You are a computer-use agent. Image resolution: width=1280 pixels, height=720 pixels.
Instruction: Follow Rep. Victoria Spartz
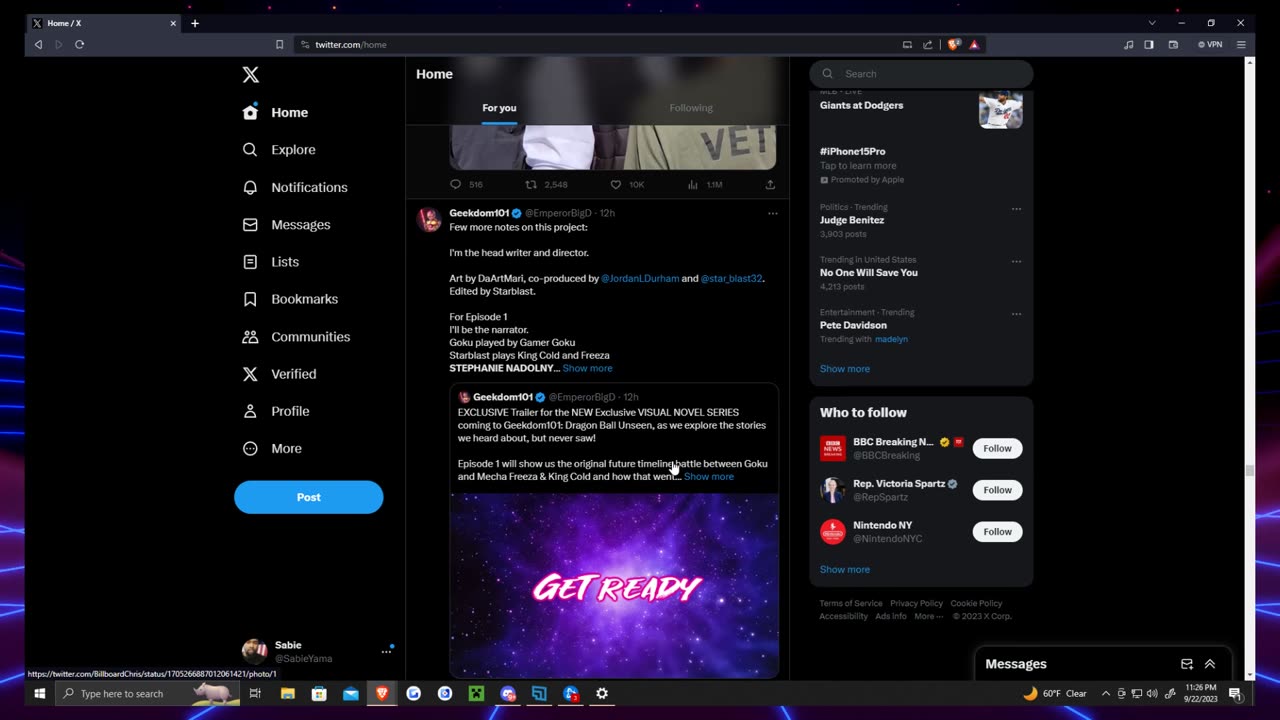[x=997, y=490]
